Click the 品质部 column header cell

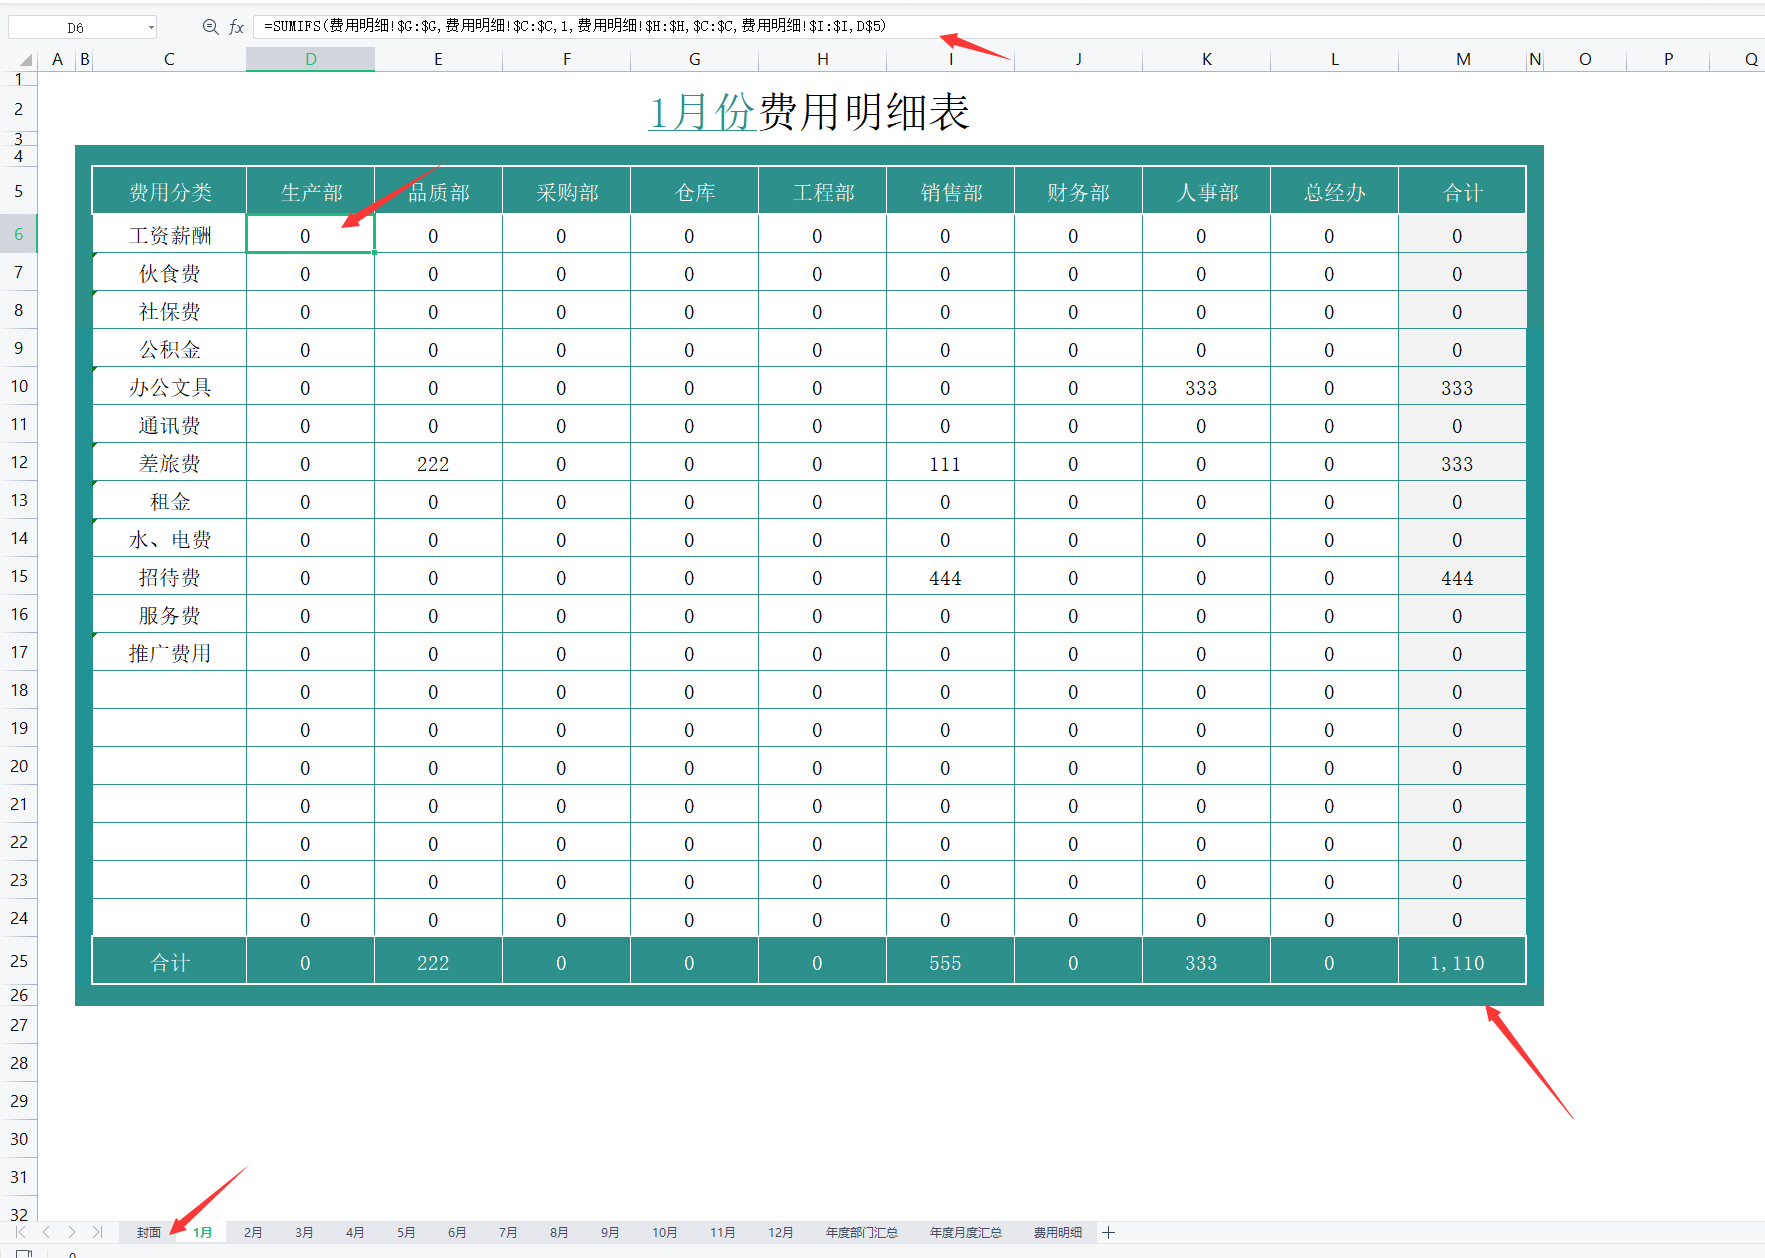(x=439, y=192)
